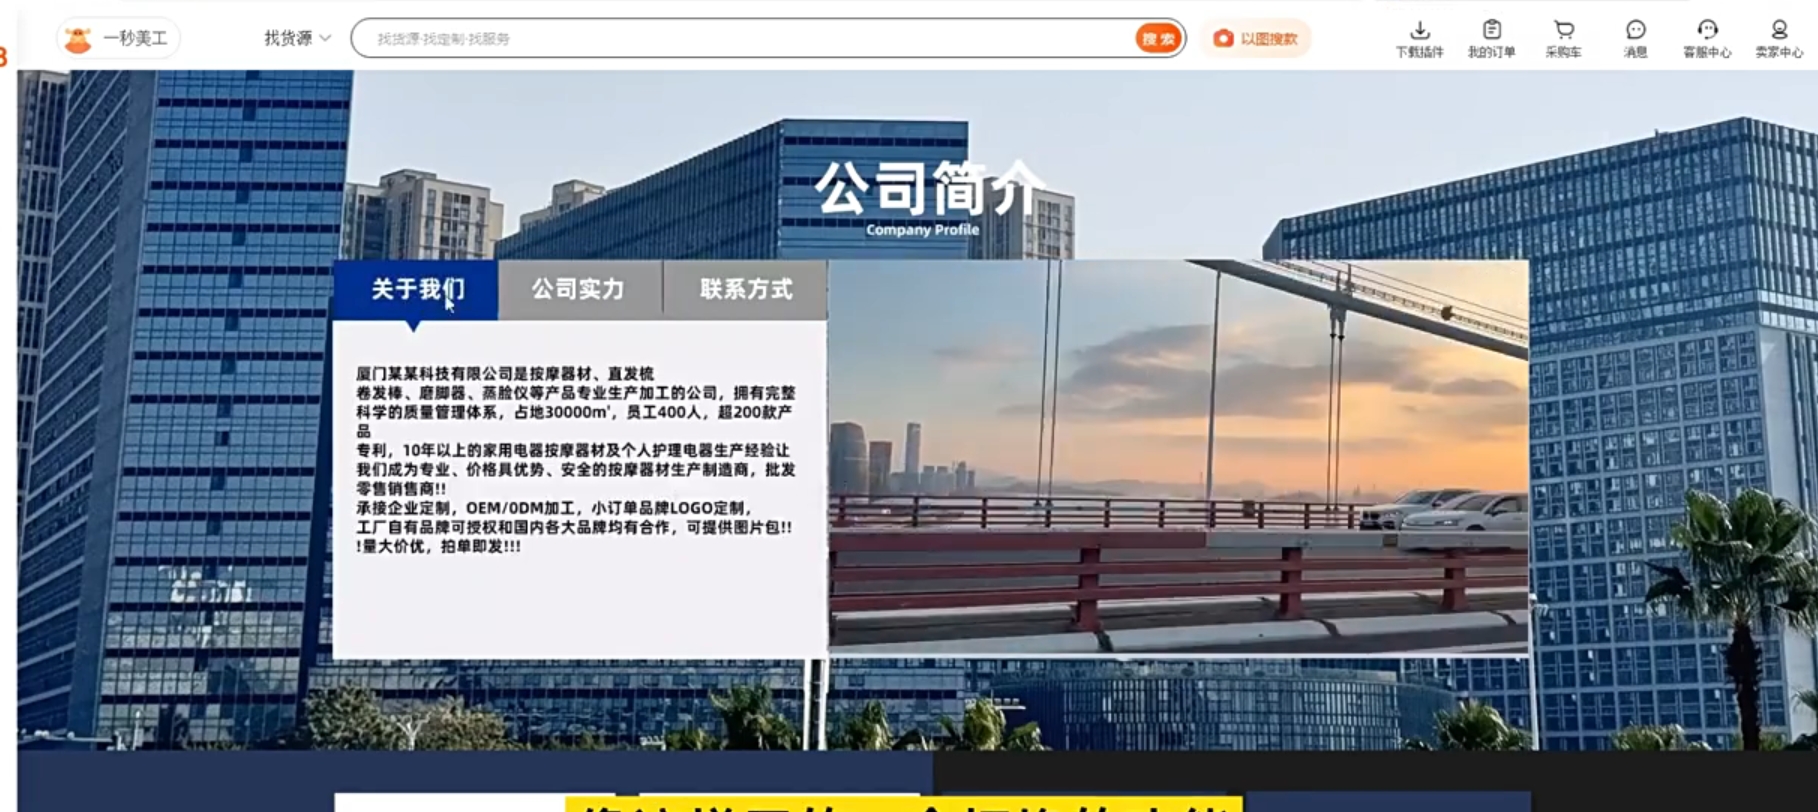Expand the 找货源 dropdown
Image resolution: width=1818 pixels, height=812 pixels.
click(297, 39)
